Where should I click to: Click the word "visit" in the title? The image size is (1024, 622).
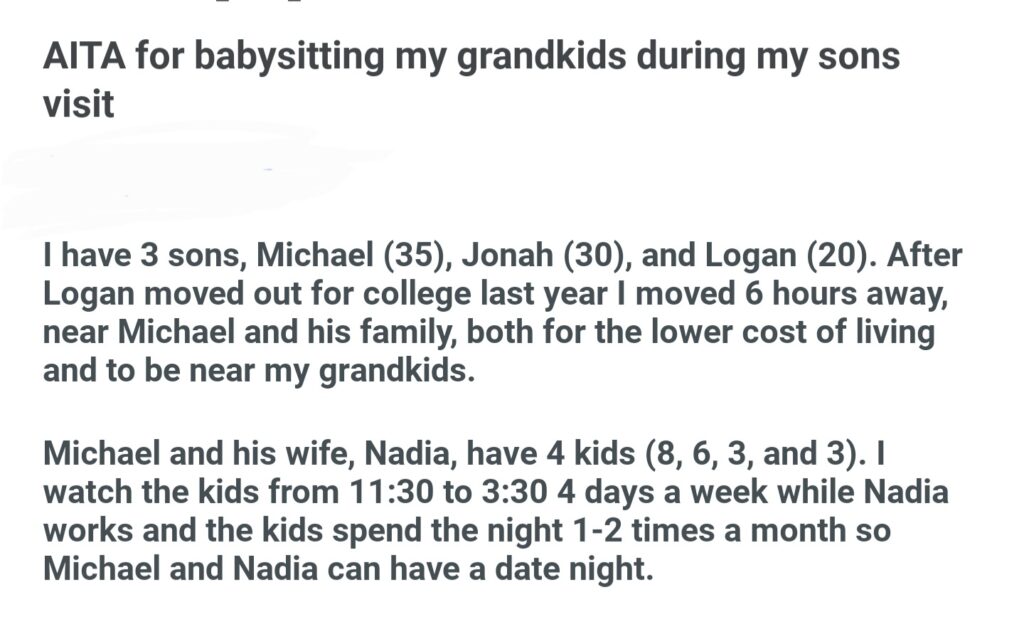[x=78, y=103]
